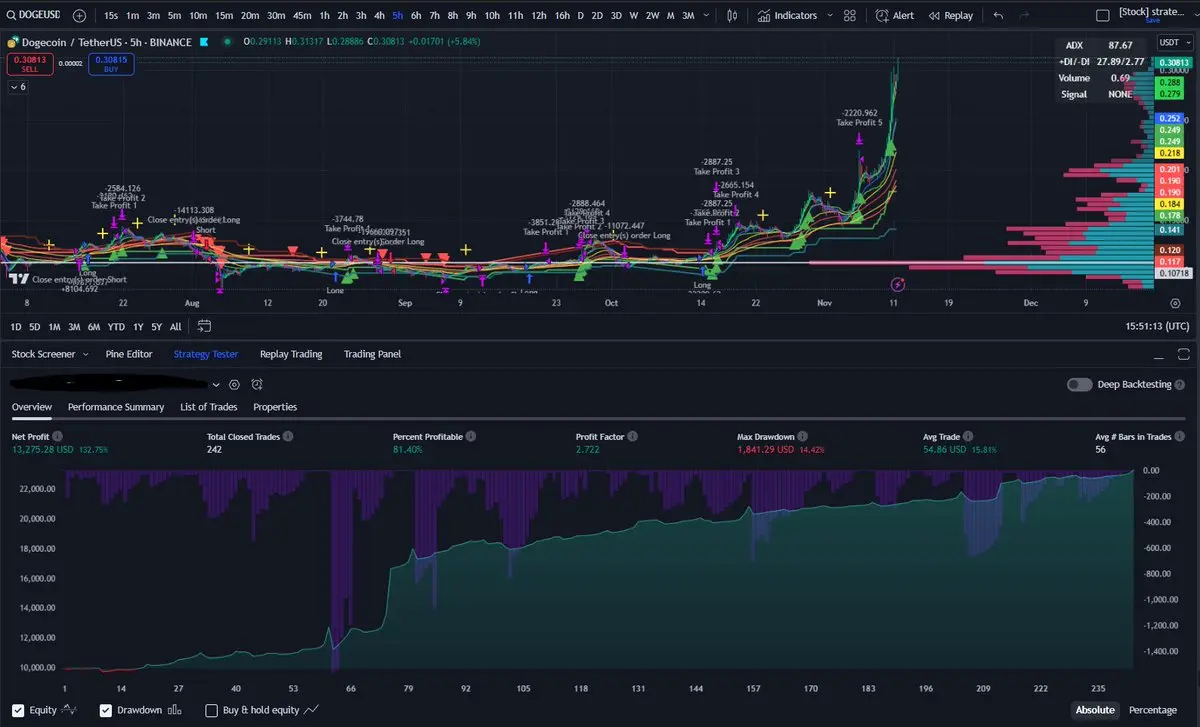This screenshot has height=727, width=1200.
Task: Click the yellow 0.218 price label
Action: [x=1168, y=153]
